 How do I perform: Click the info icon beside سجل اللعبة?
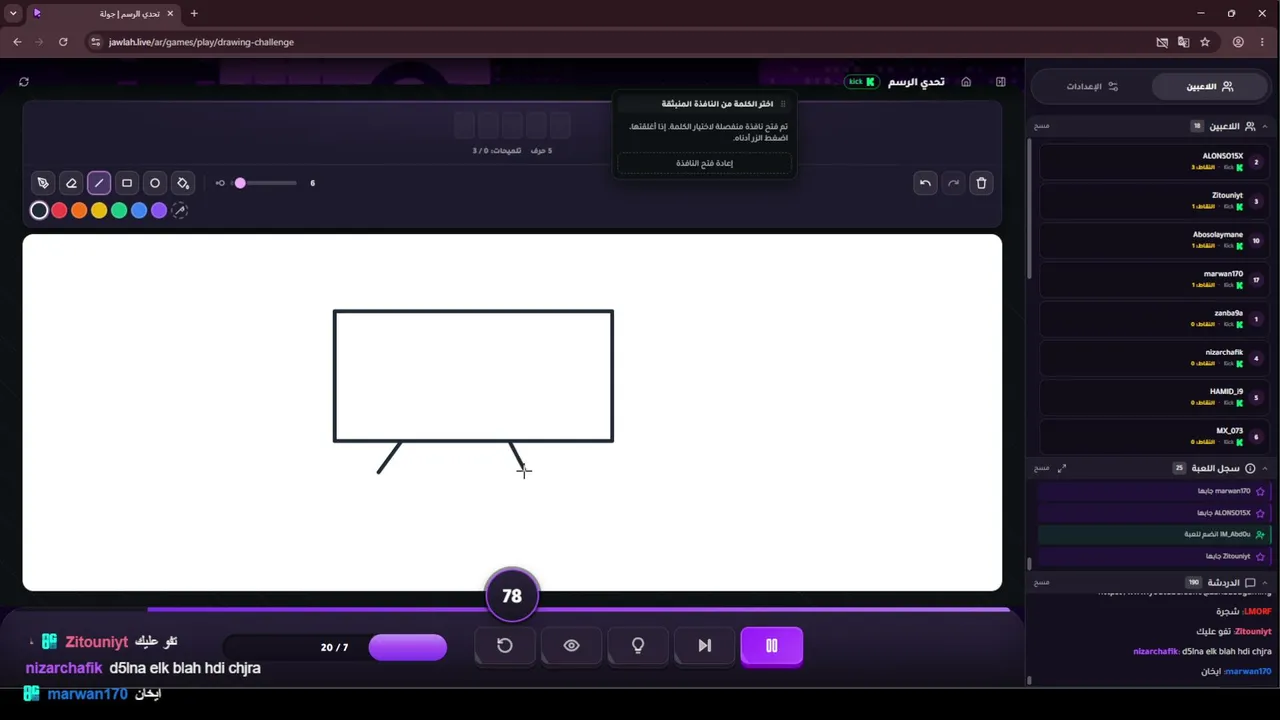(x=1250, y=468)
